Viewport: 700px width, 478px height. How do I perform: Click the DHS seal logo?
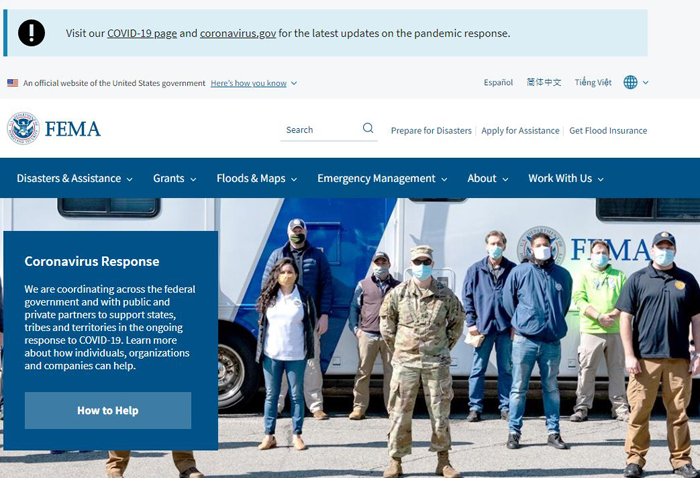click(23, 128)
